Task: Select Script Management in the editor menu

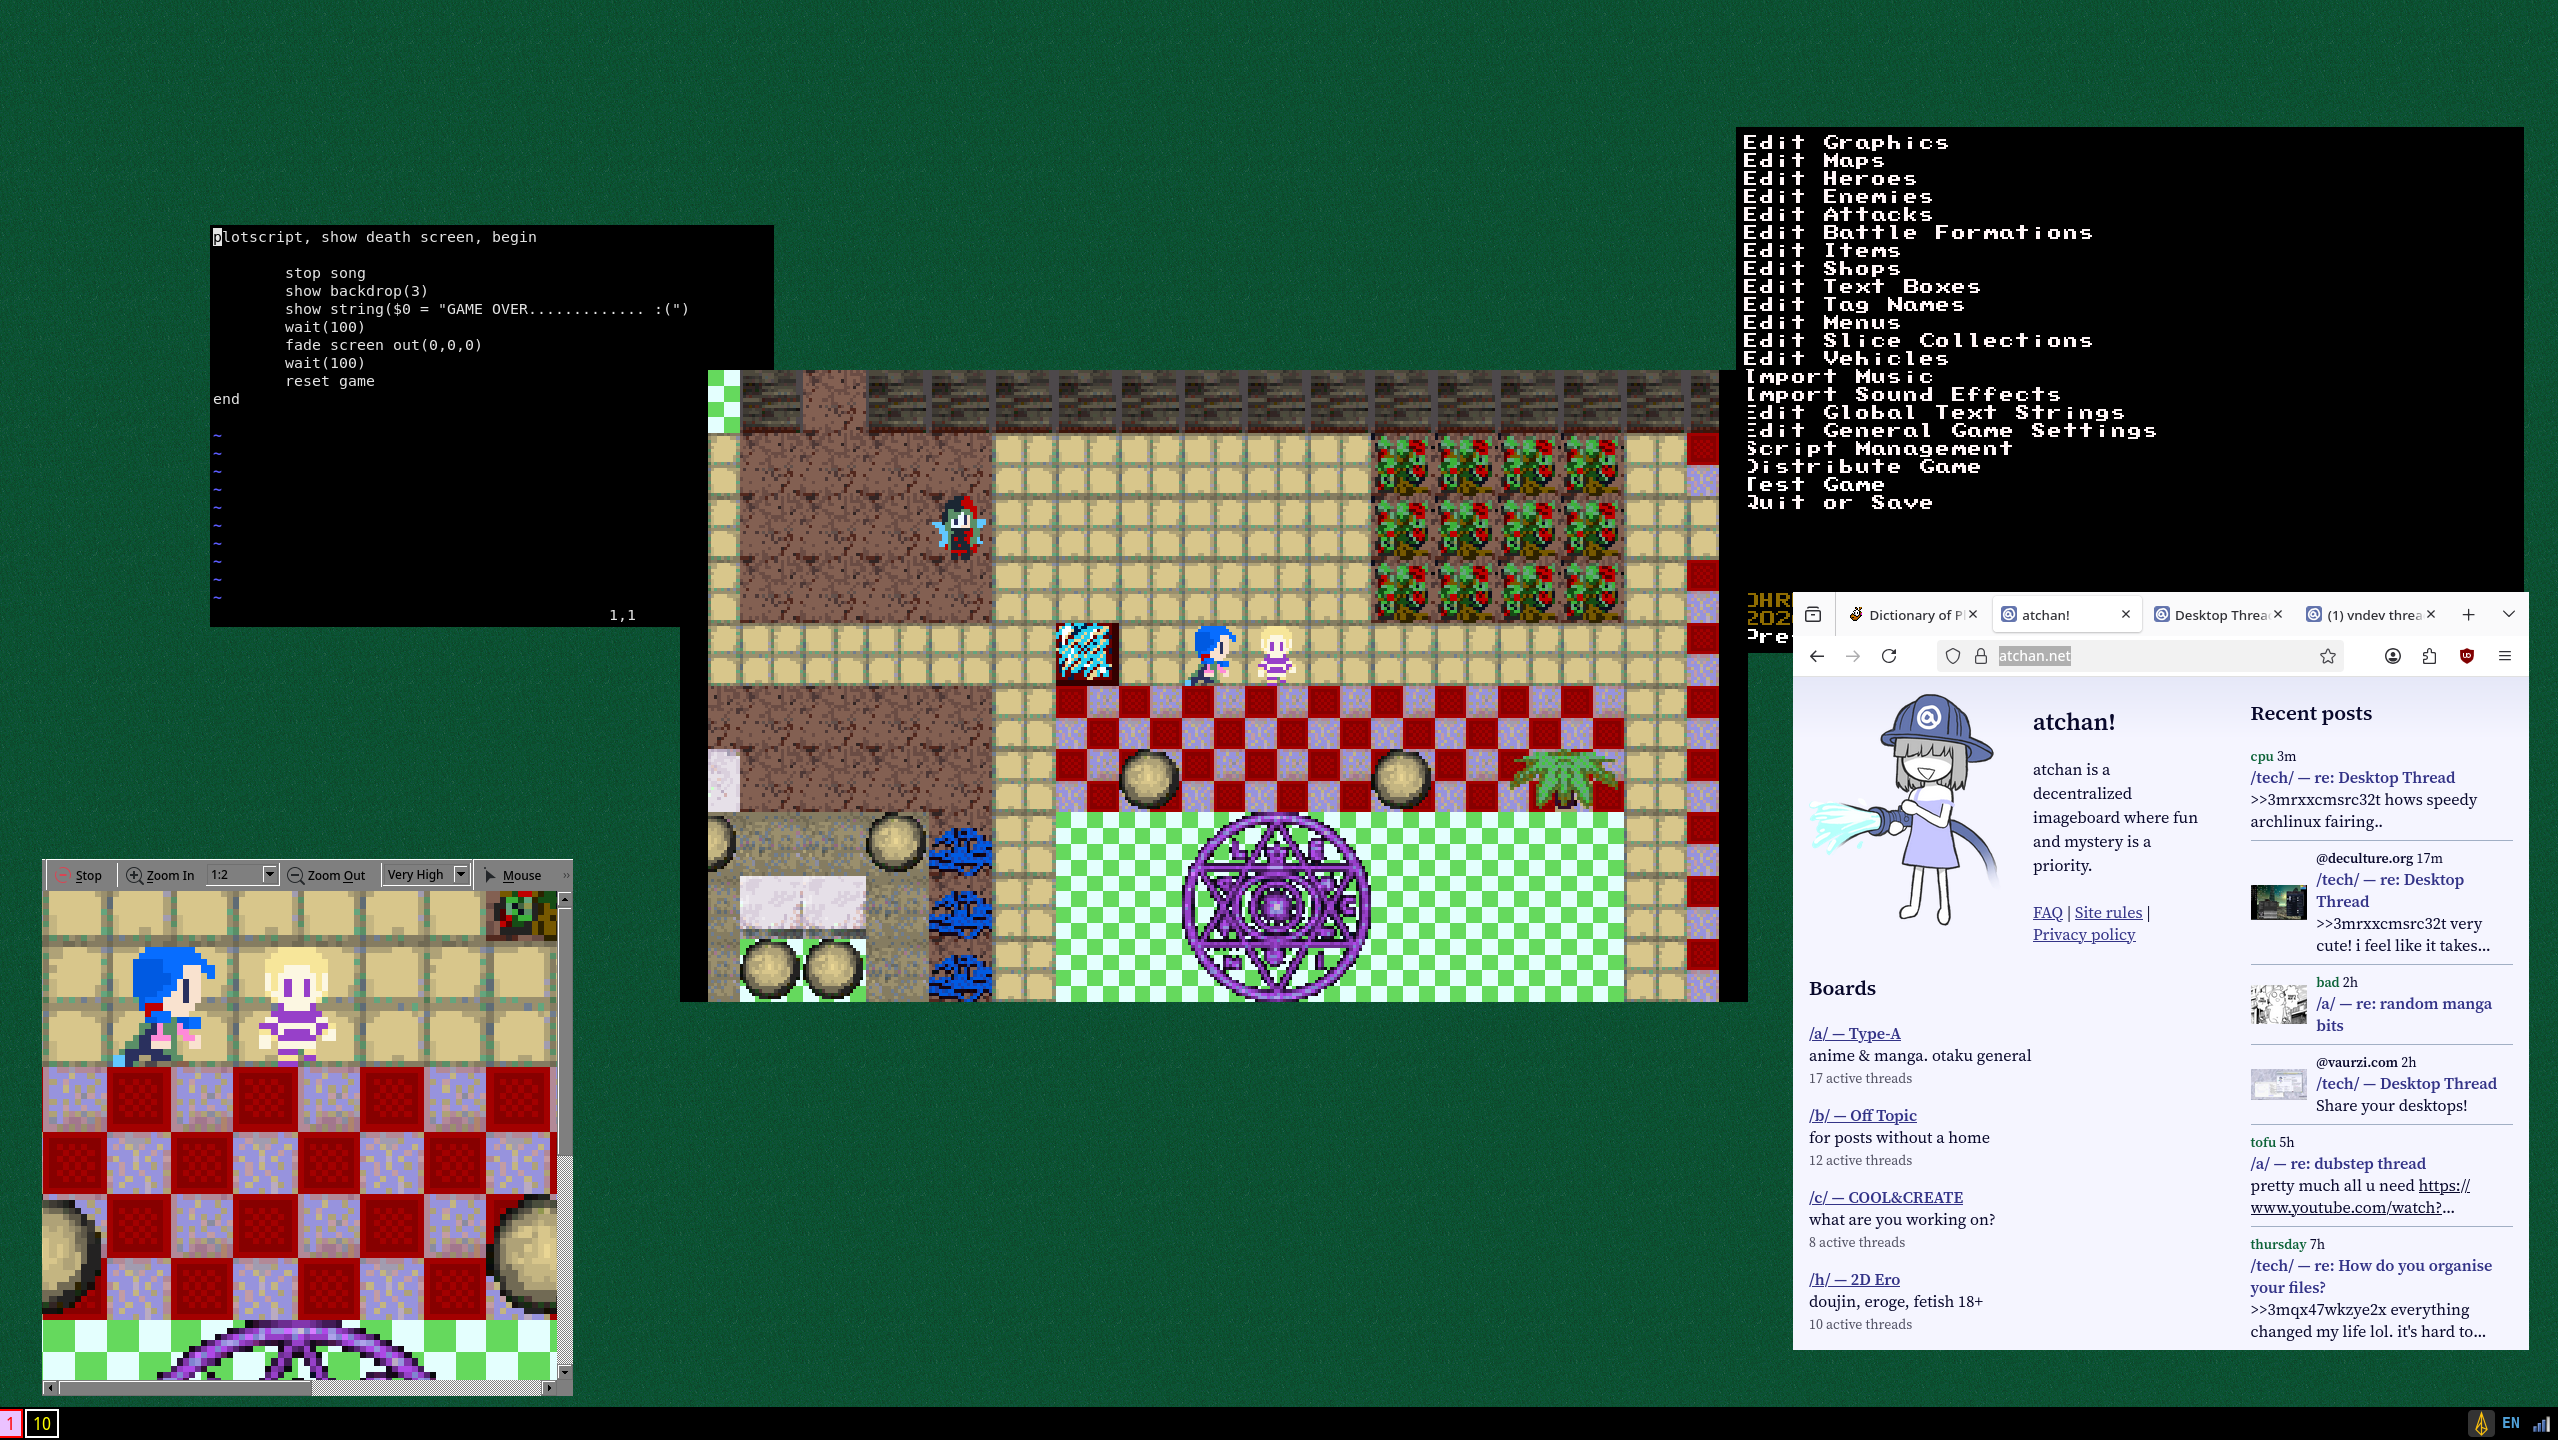Action: [1878, 449]
